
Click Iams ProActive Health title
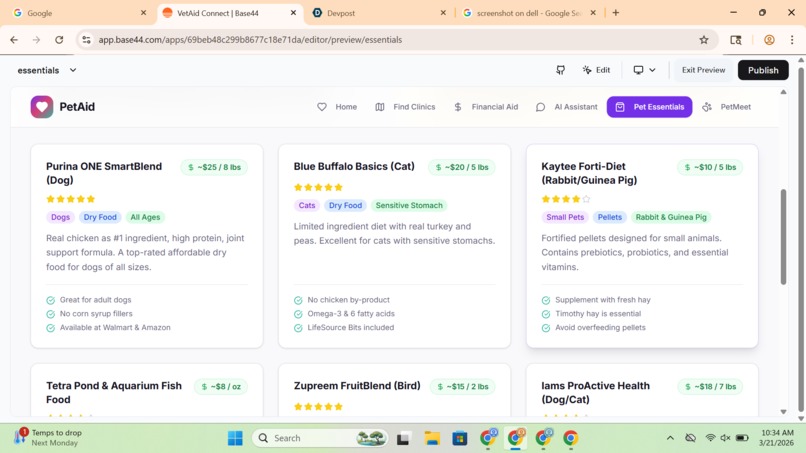click(595, 392)
